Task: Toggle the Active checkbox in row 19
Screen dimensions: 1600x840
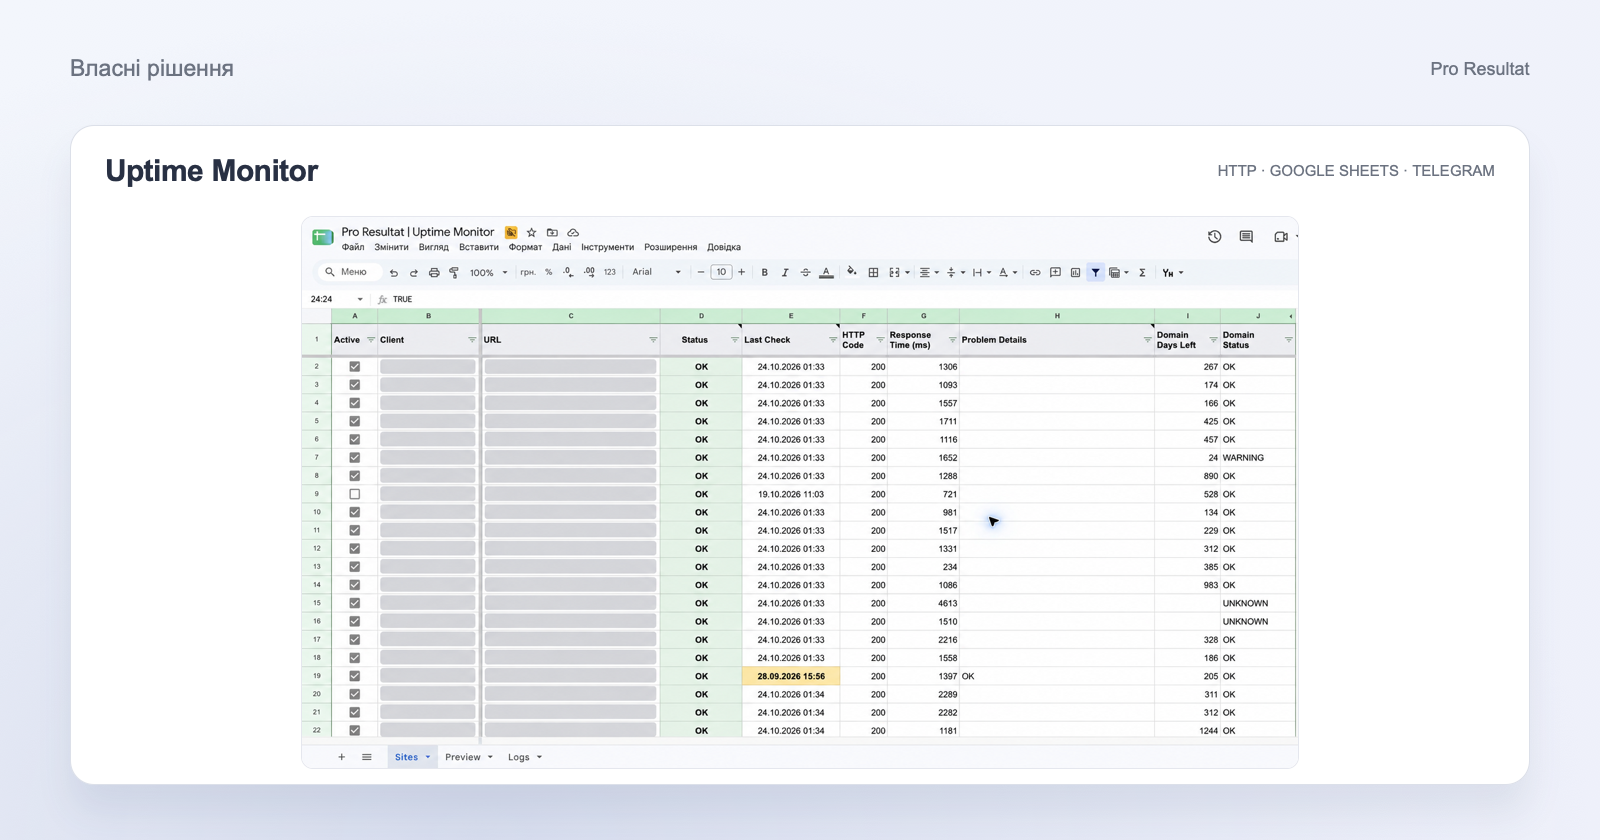Action: coord(354,676)
